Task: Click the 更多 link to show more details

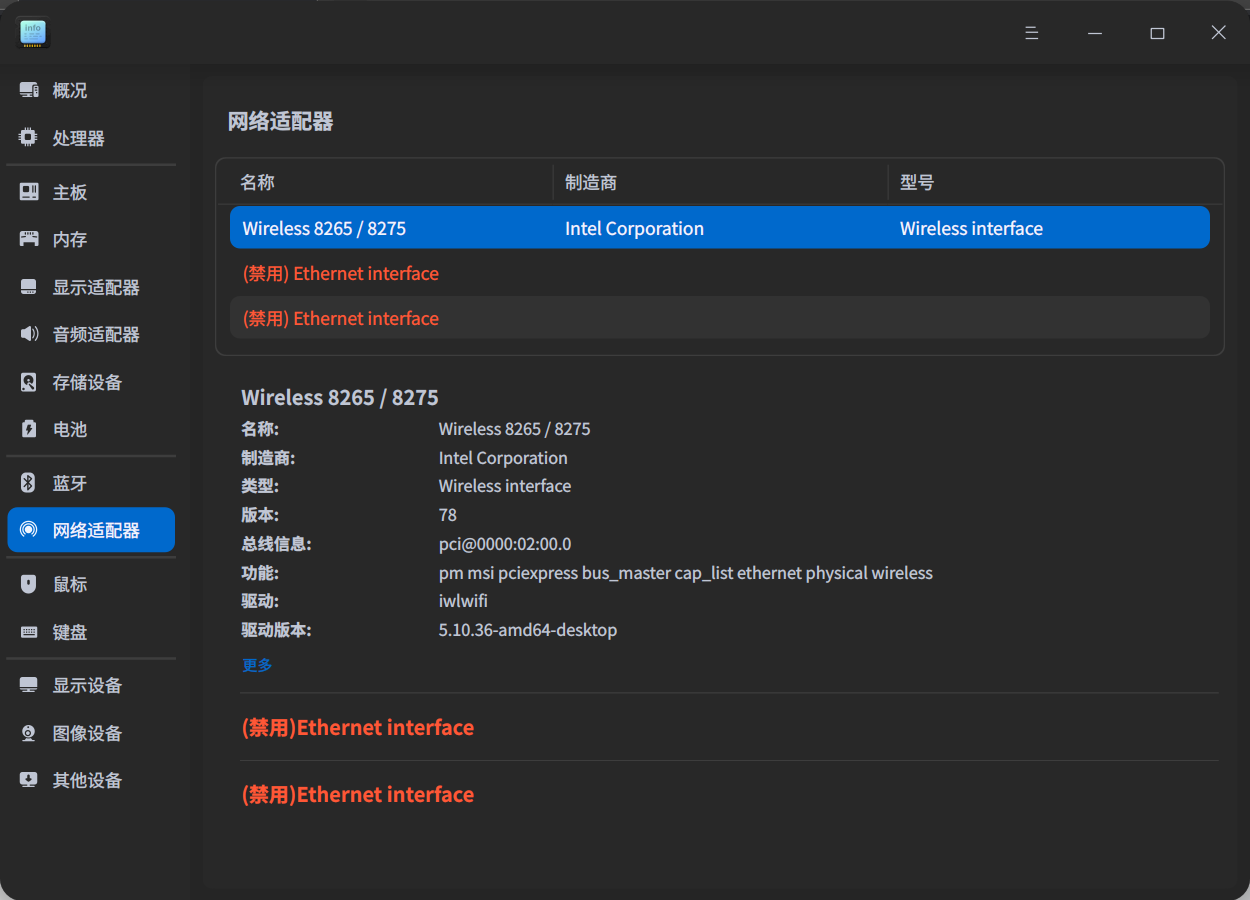Action: coord(257,665)
